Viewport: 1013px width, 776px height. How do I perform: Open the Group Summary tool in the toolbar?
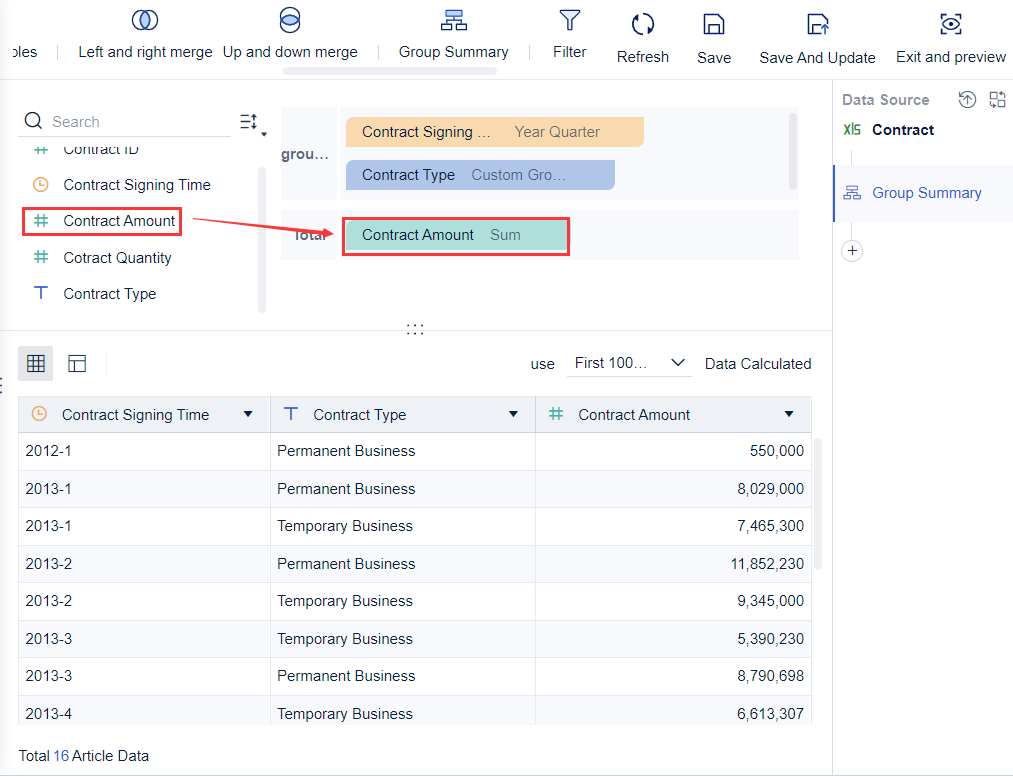pyautogui.click(x=454, y=21)
